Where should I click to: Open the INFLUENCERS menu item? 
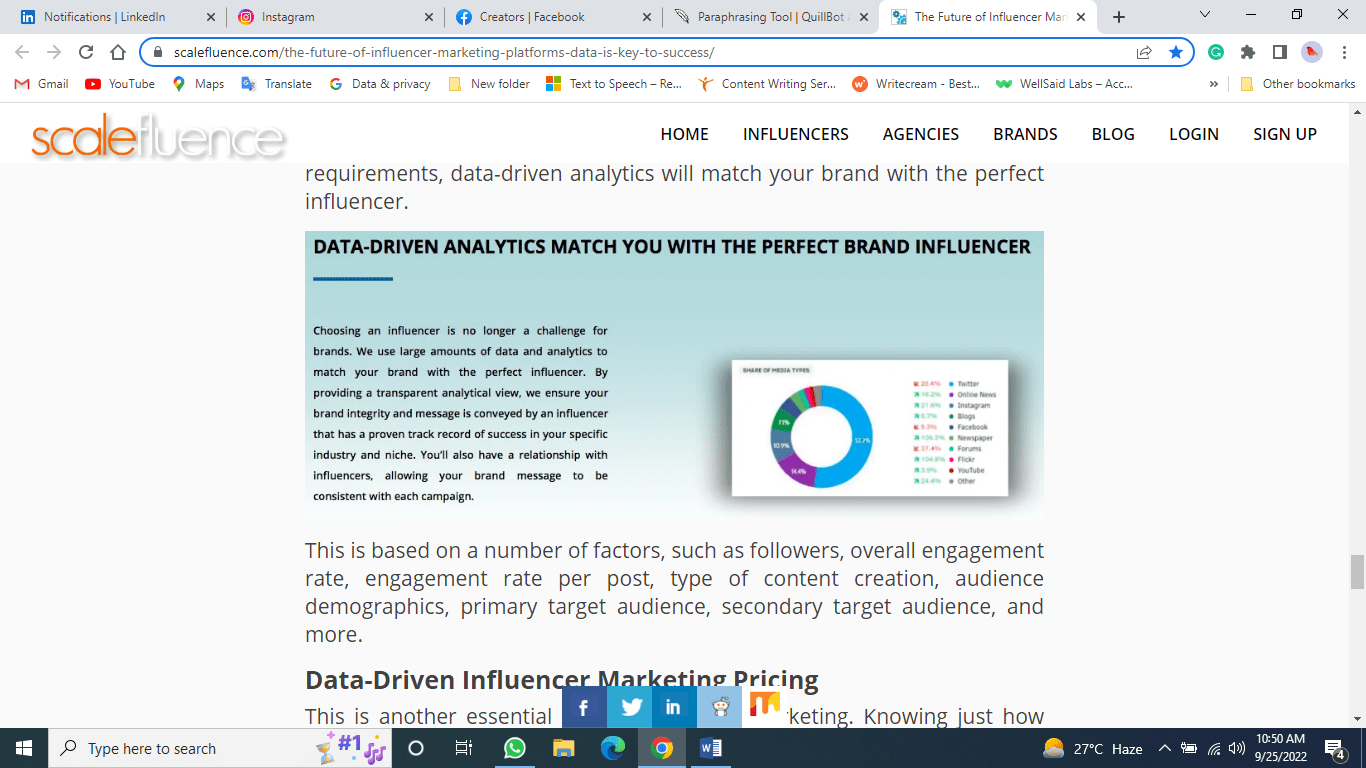point(796,134)
